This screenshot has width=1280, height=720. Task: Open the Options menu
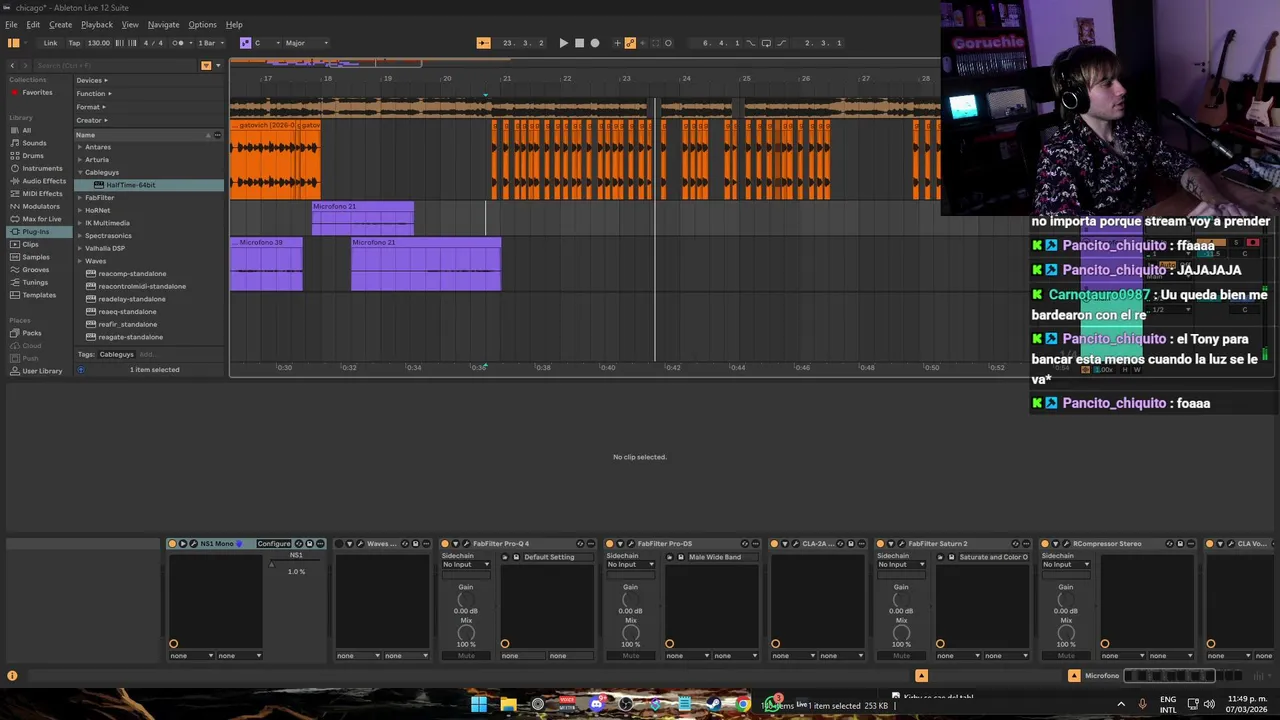202,24
